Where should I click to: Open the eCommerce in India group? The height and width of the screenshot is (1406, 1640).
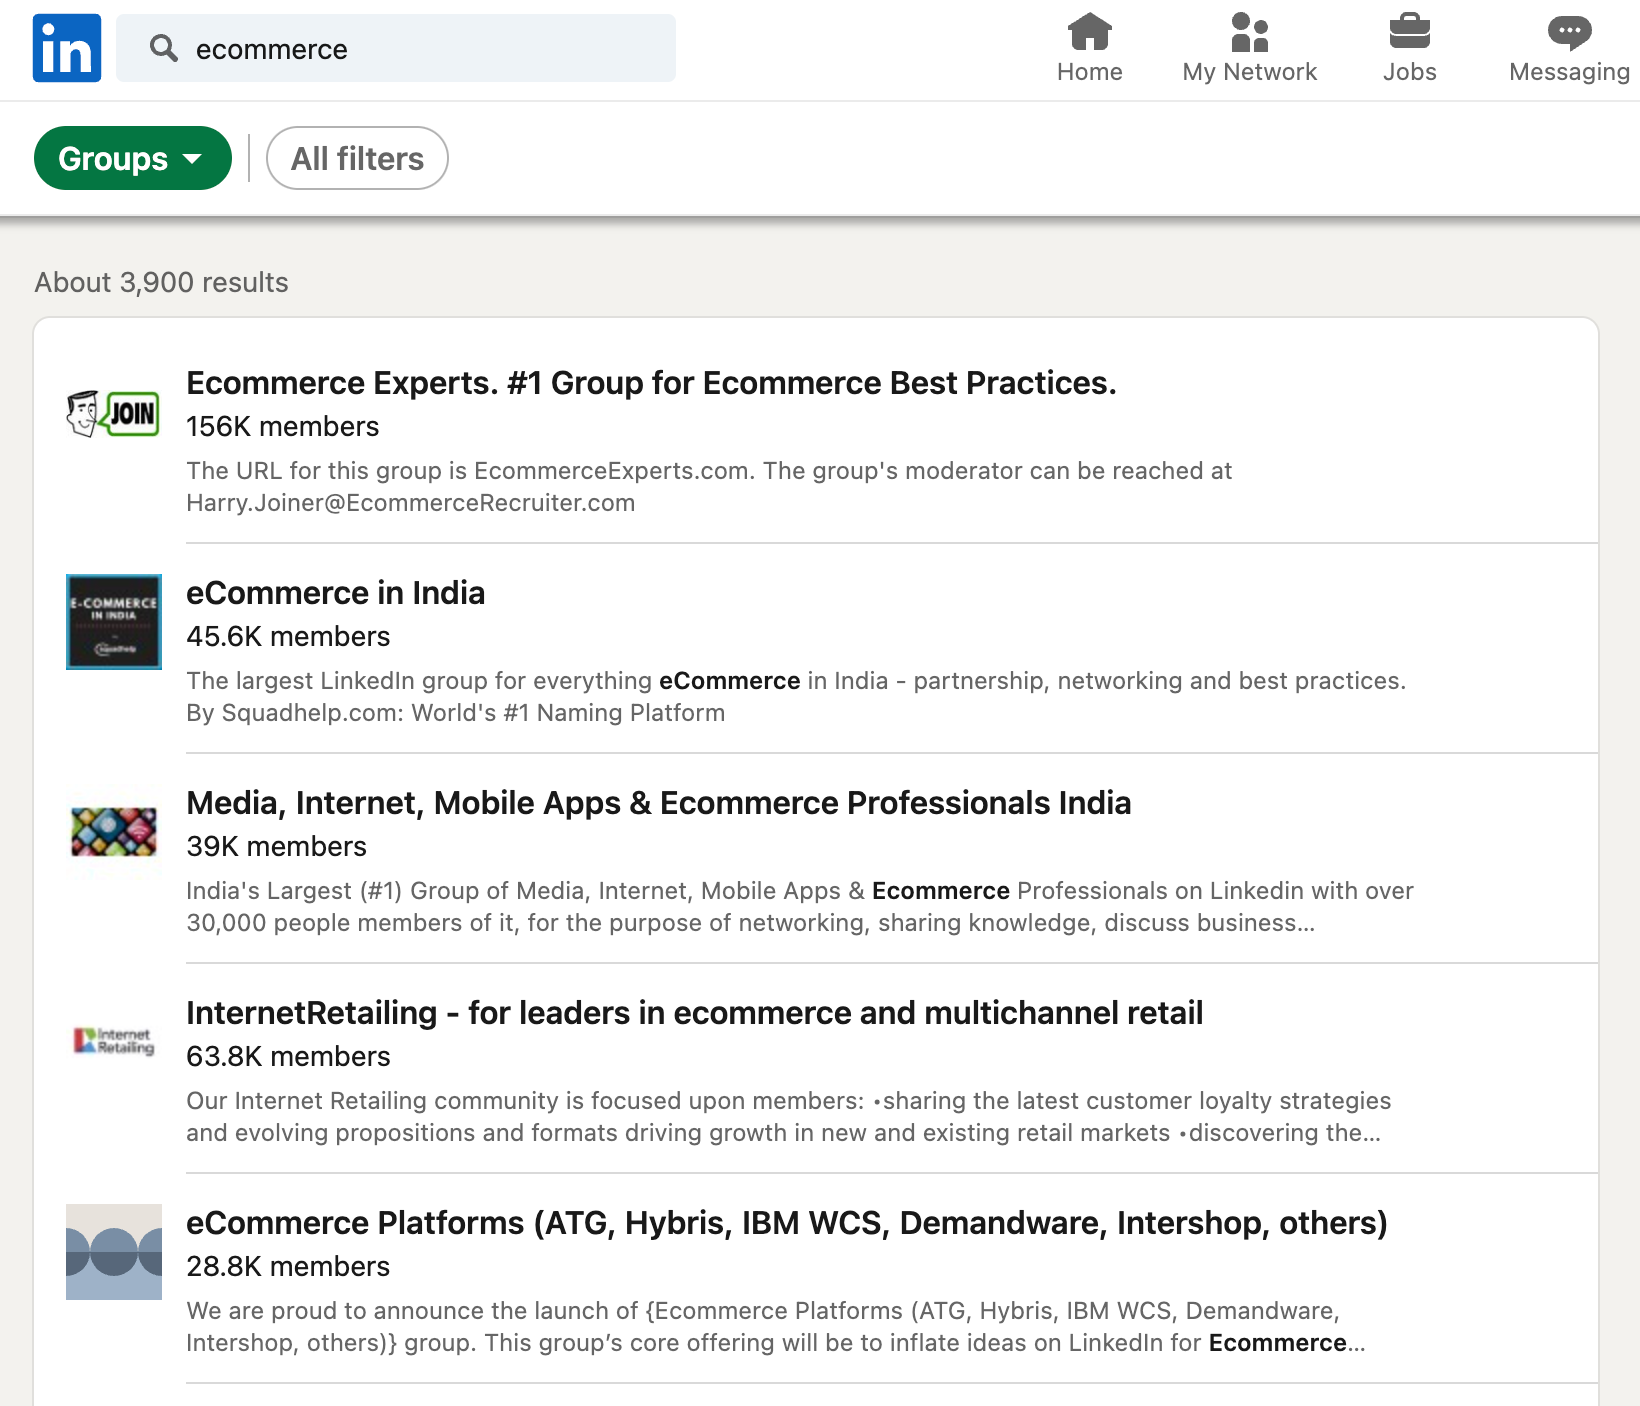335,592
